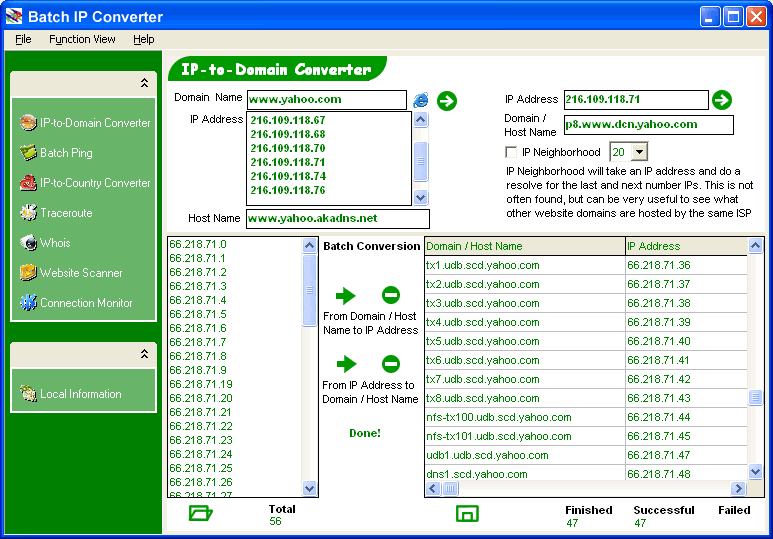Open the IP-to-Country Converter sidebar icon
This screenshot has height=539, width=773.
click(28, 182)
